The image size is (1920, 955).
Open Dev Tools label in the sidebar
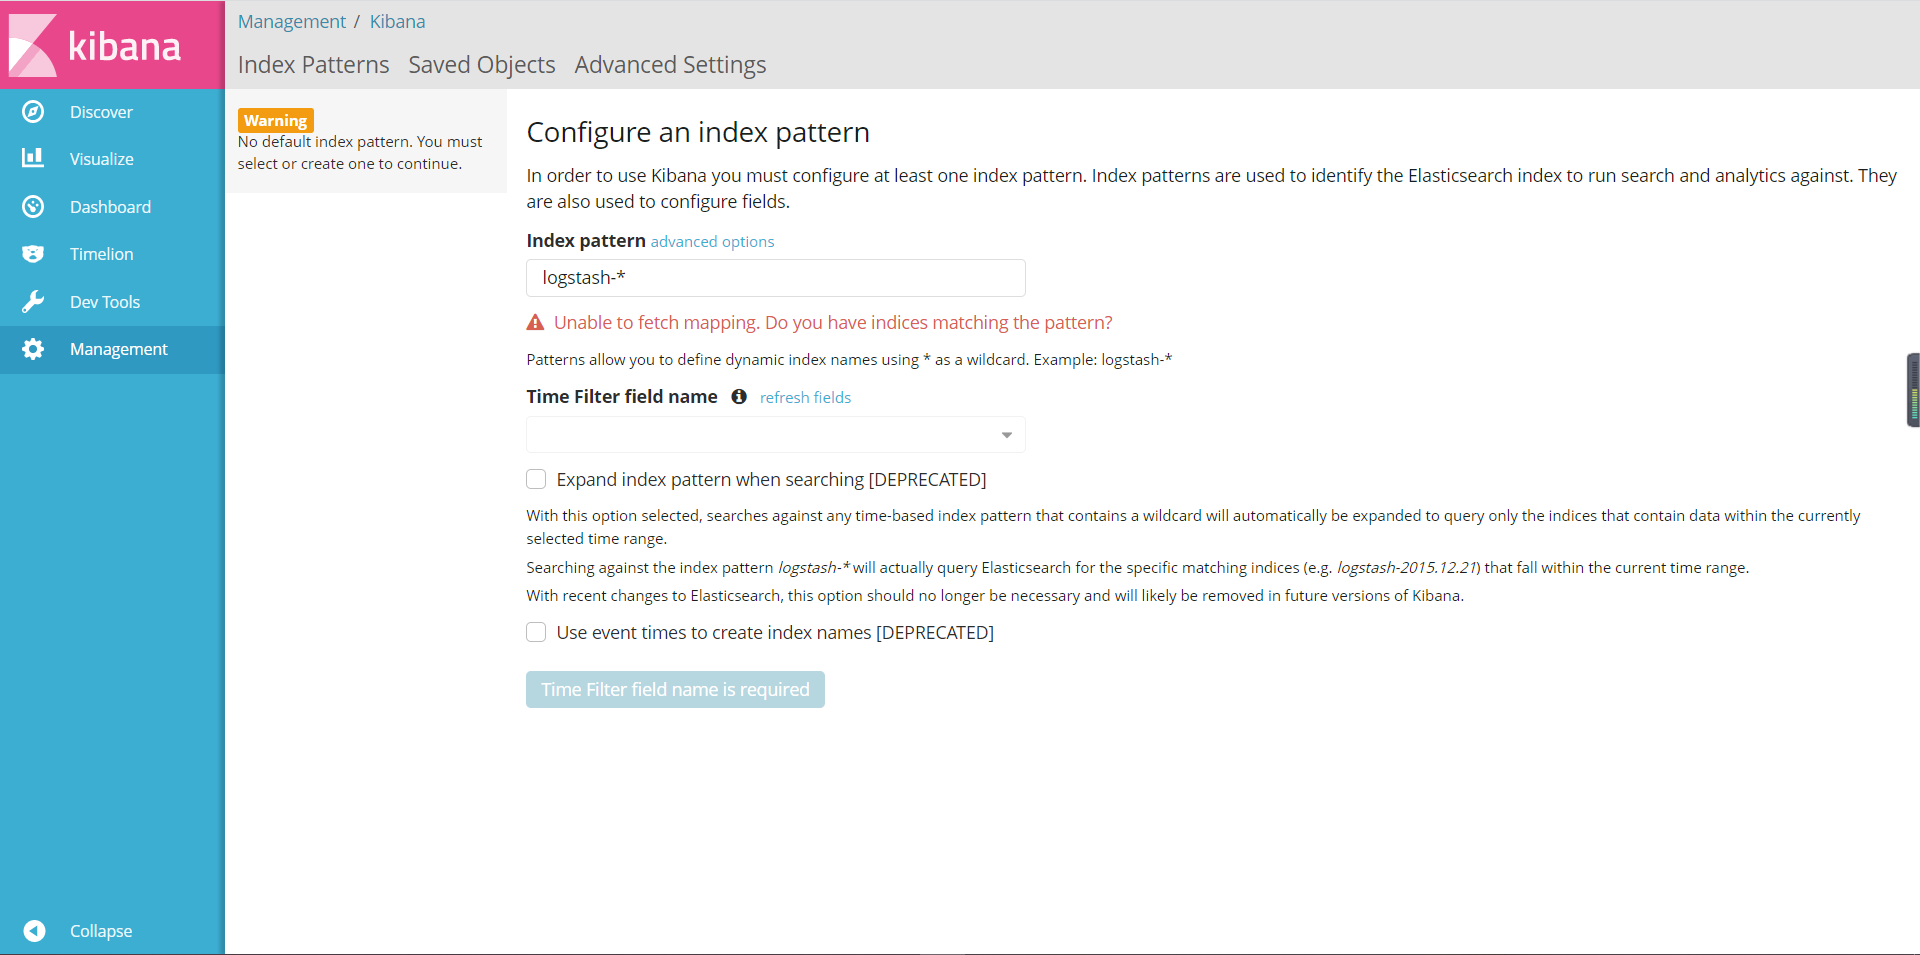[x=105, y=302]
